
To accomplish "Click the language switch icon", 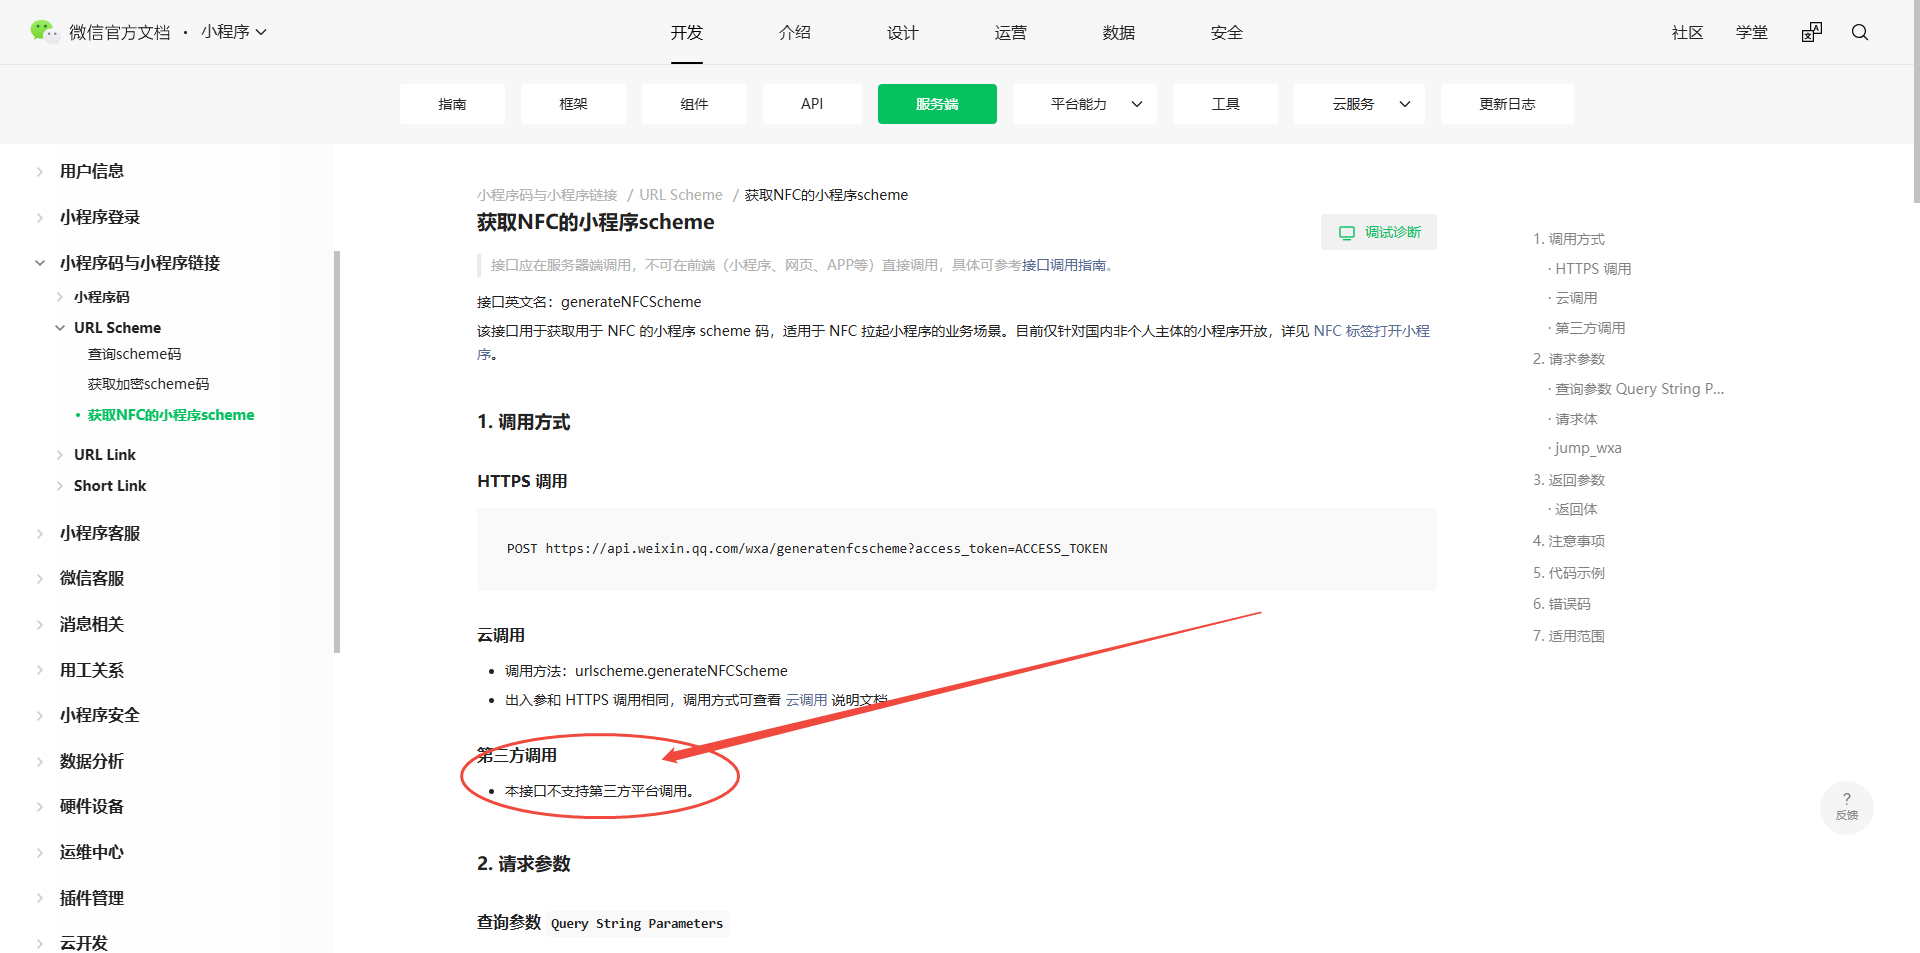I will 1812,32.
